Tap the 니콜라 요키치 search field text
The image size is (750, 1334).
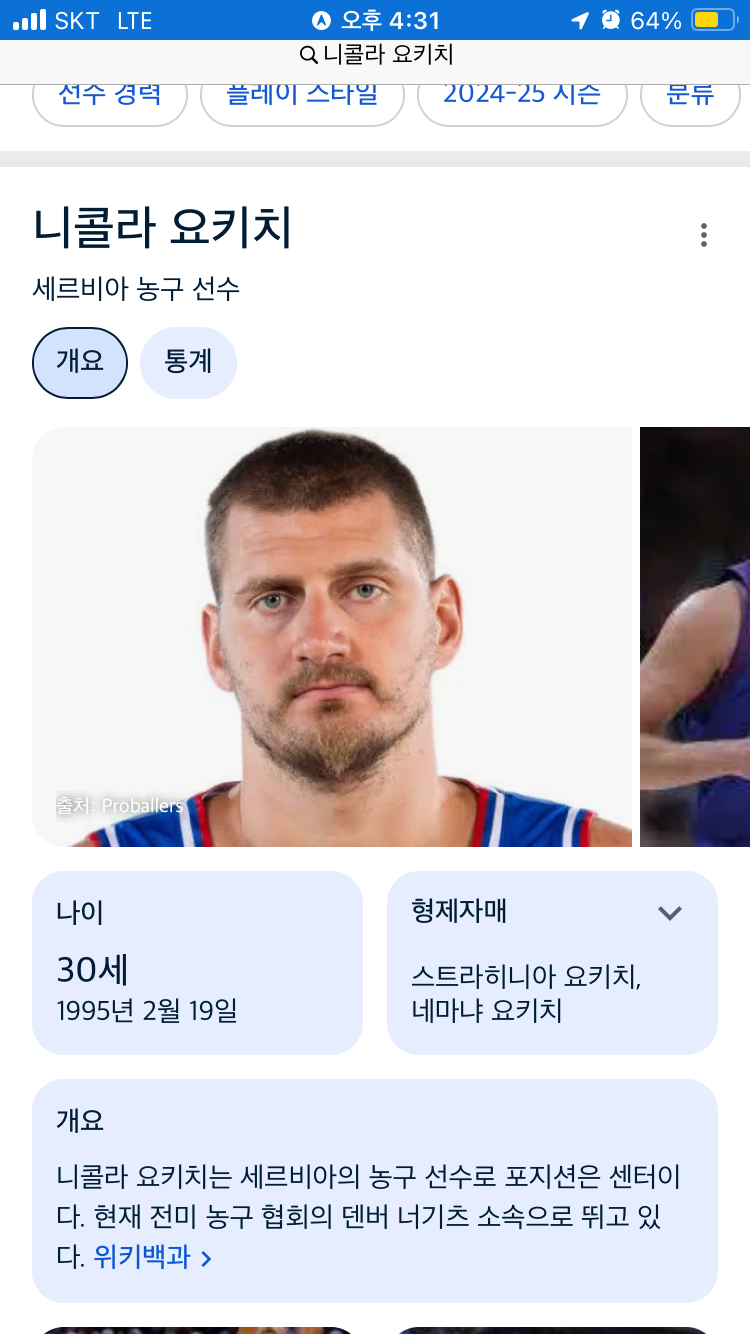click(x=388, y=55)
